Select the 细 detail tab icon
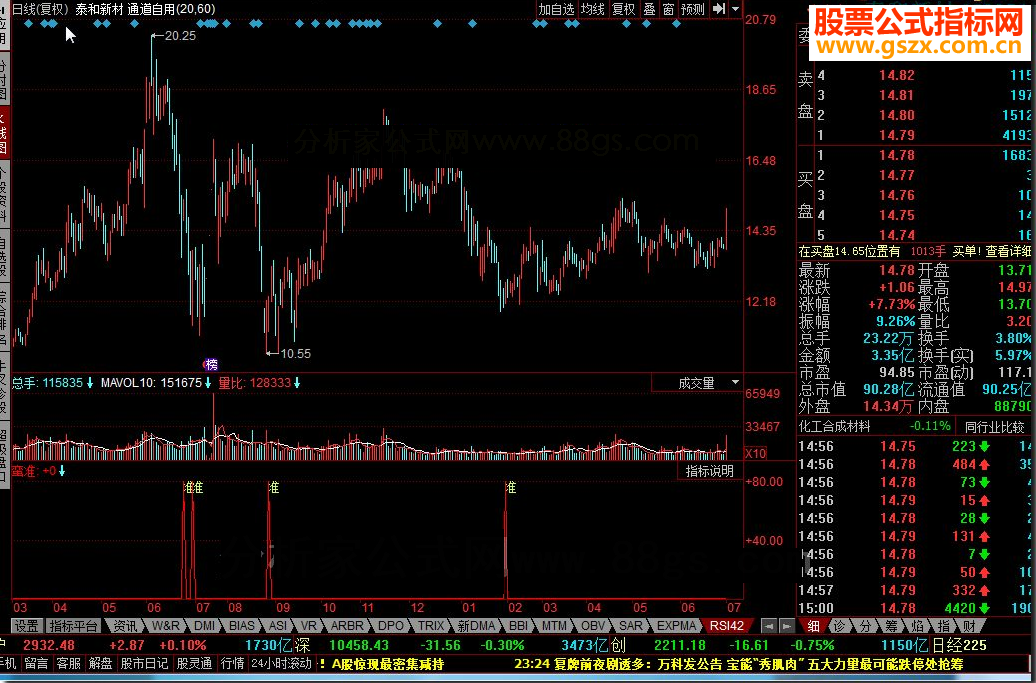The width and height of the screenshot is (1036, 683). [813, 626]
